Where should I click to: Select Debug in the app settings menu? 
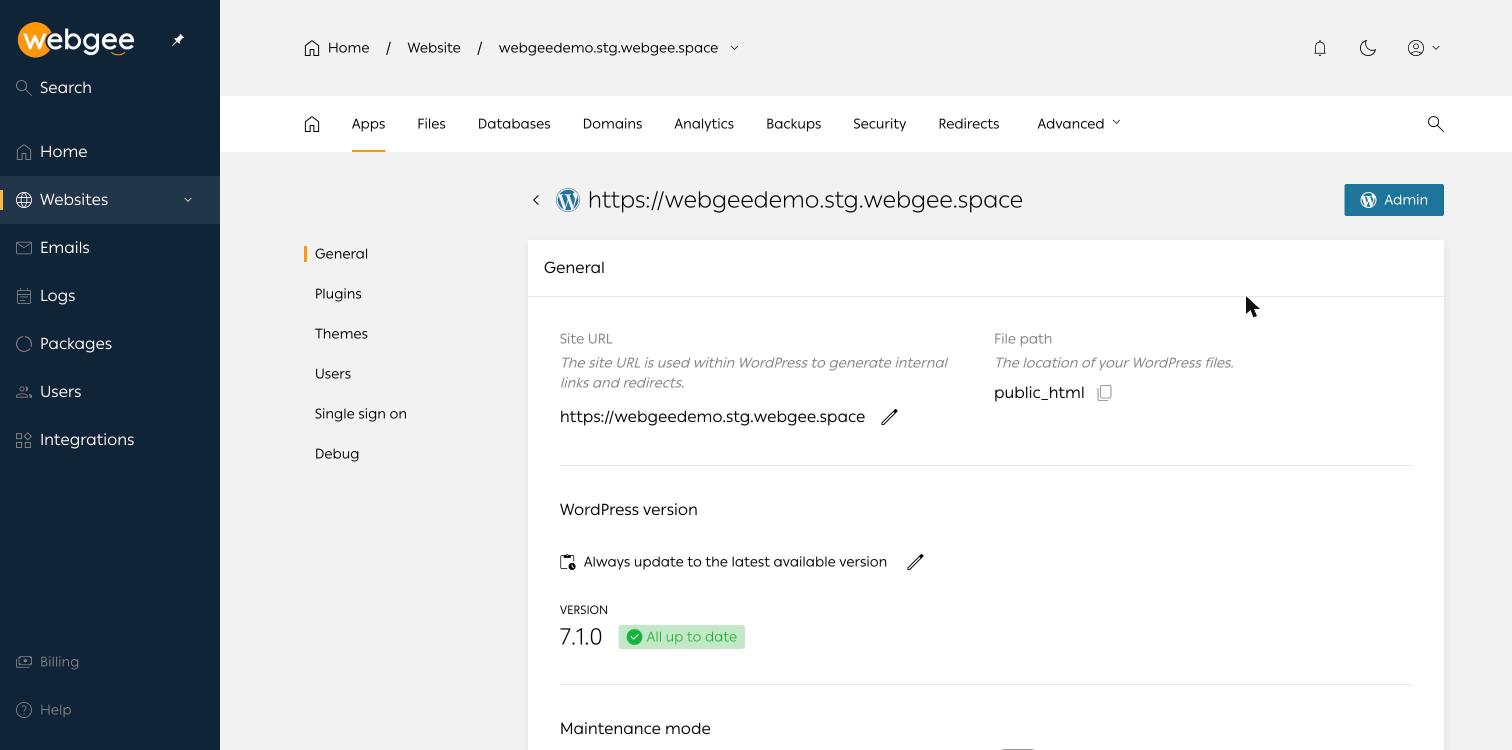[337, 454]
